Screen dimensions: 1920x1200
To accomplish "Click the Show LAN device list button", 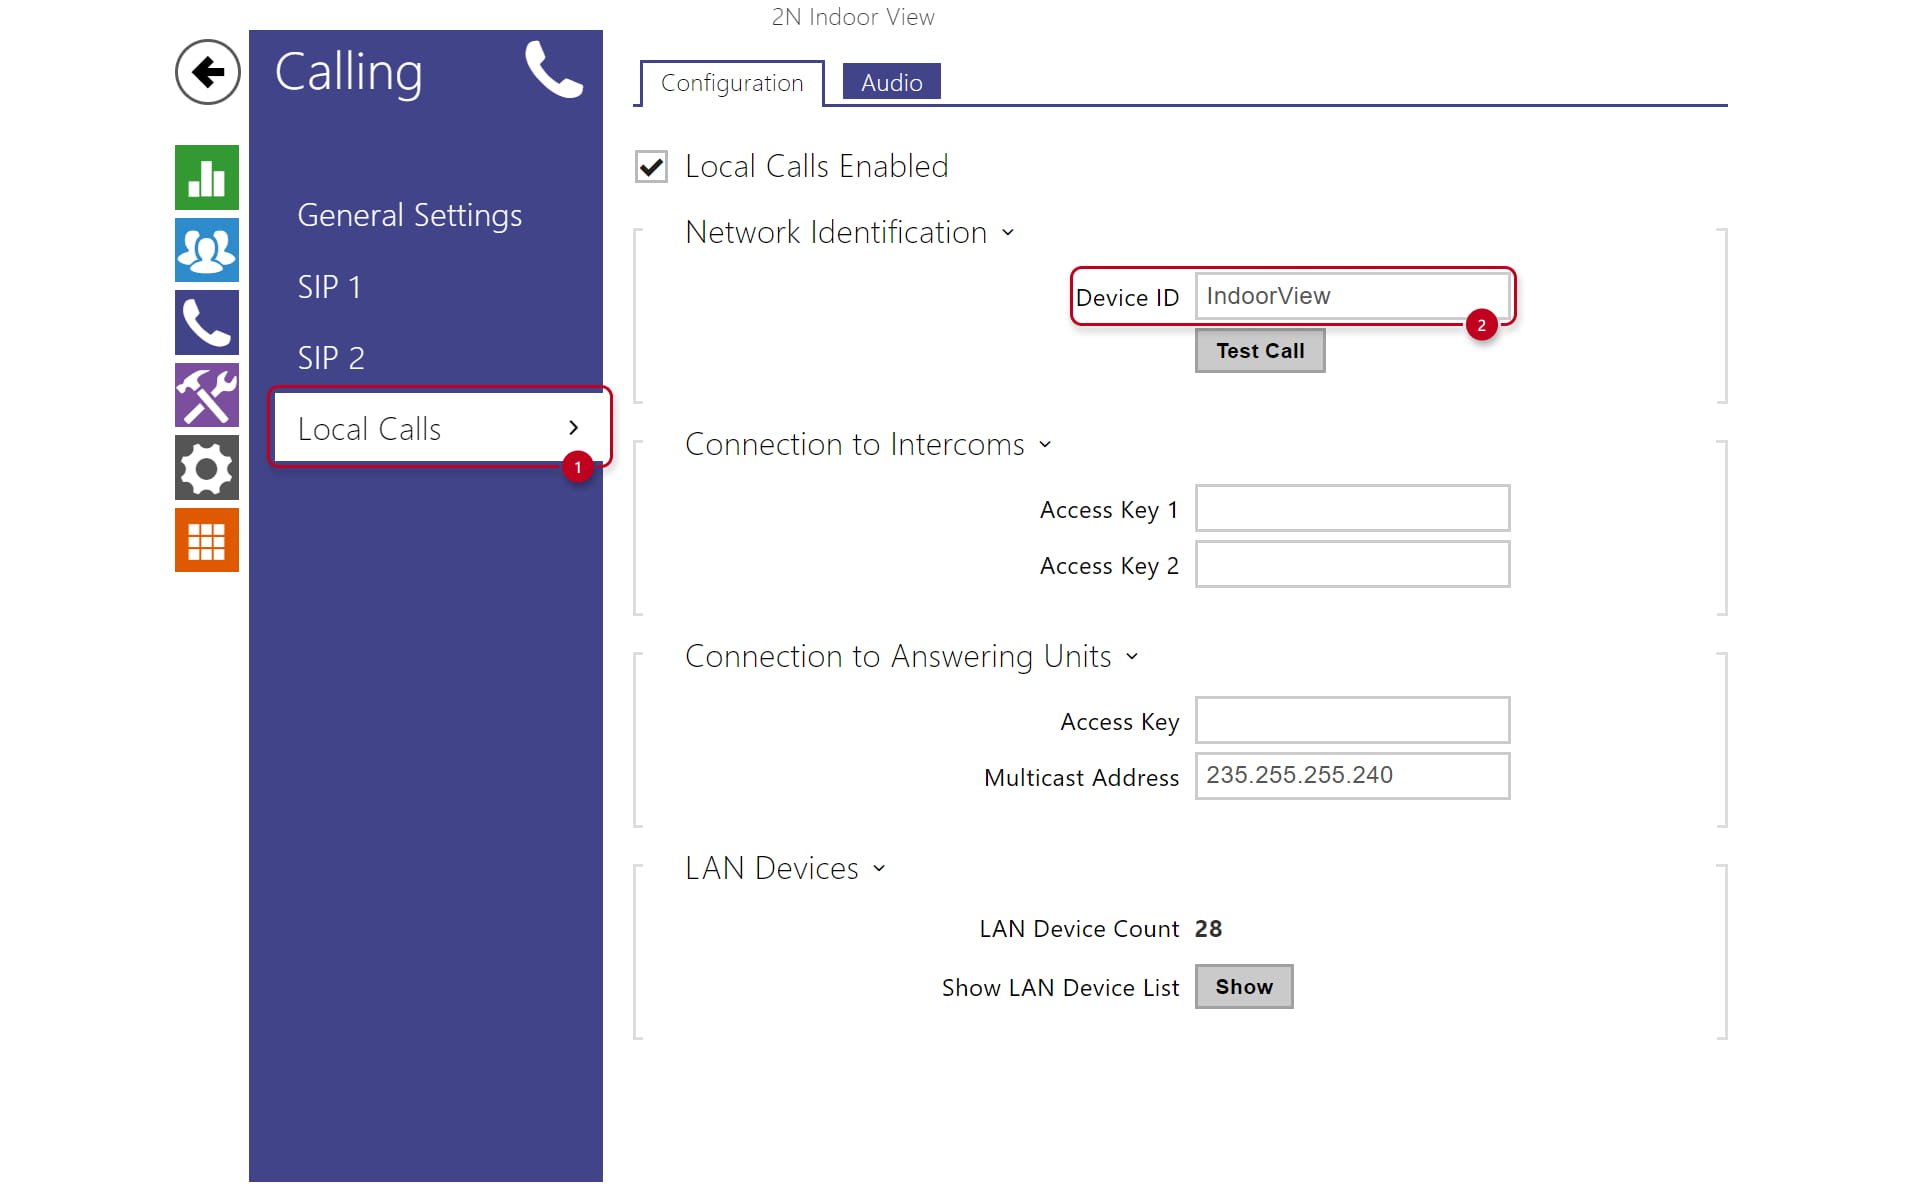I will click(1244, 987).
